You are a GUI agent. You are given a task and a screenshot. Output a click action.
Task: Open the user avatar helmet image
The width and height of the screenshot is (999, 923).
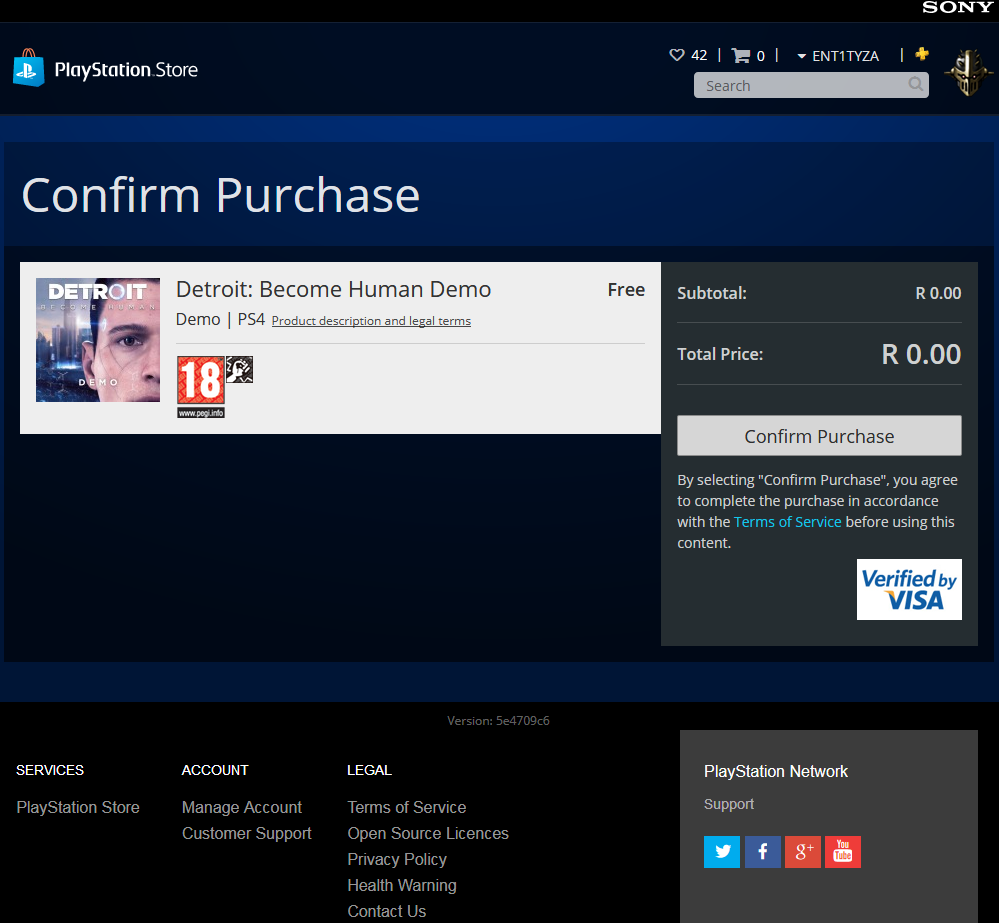click(x=968, y=73)
